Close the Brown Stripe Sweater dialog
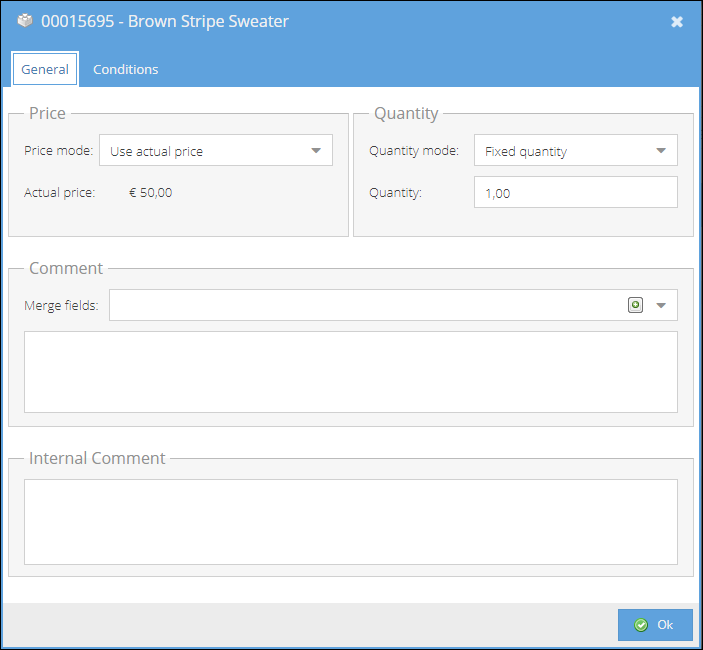The width and height of the screenshot is (703, 650). pyautogui.click(x=677, y=22)
